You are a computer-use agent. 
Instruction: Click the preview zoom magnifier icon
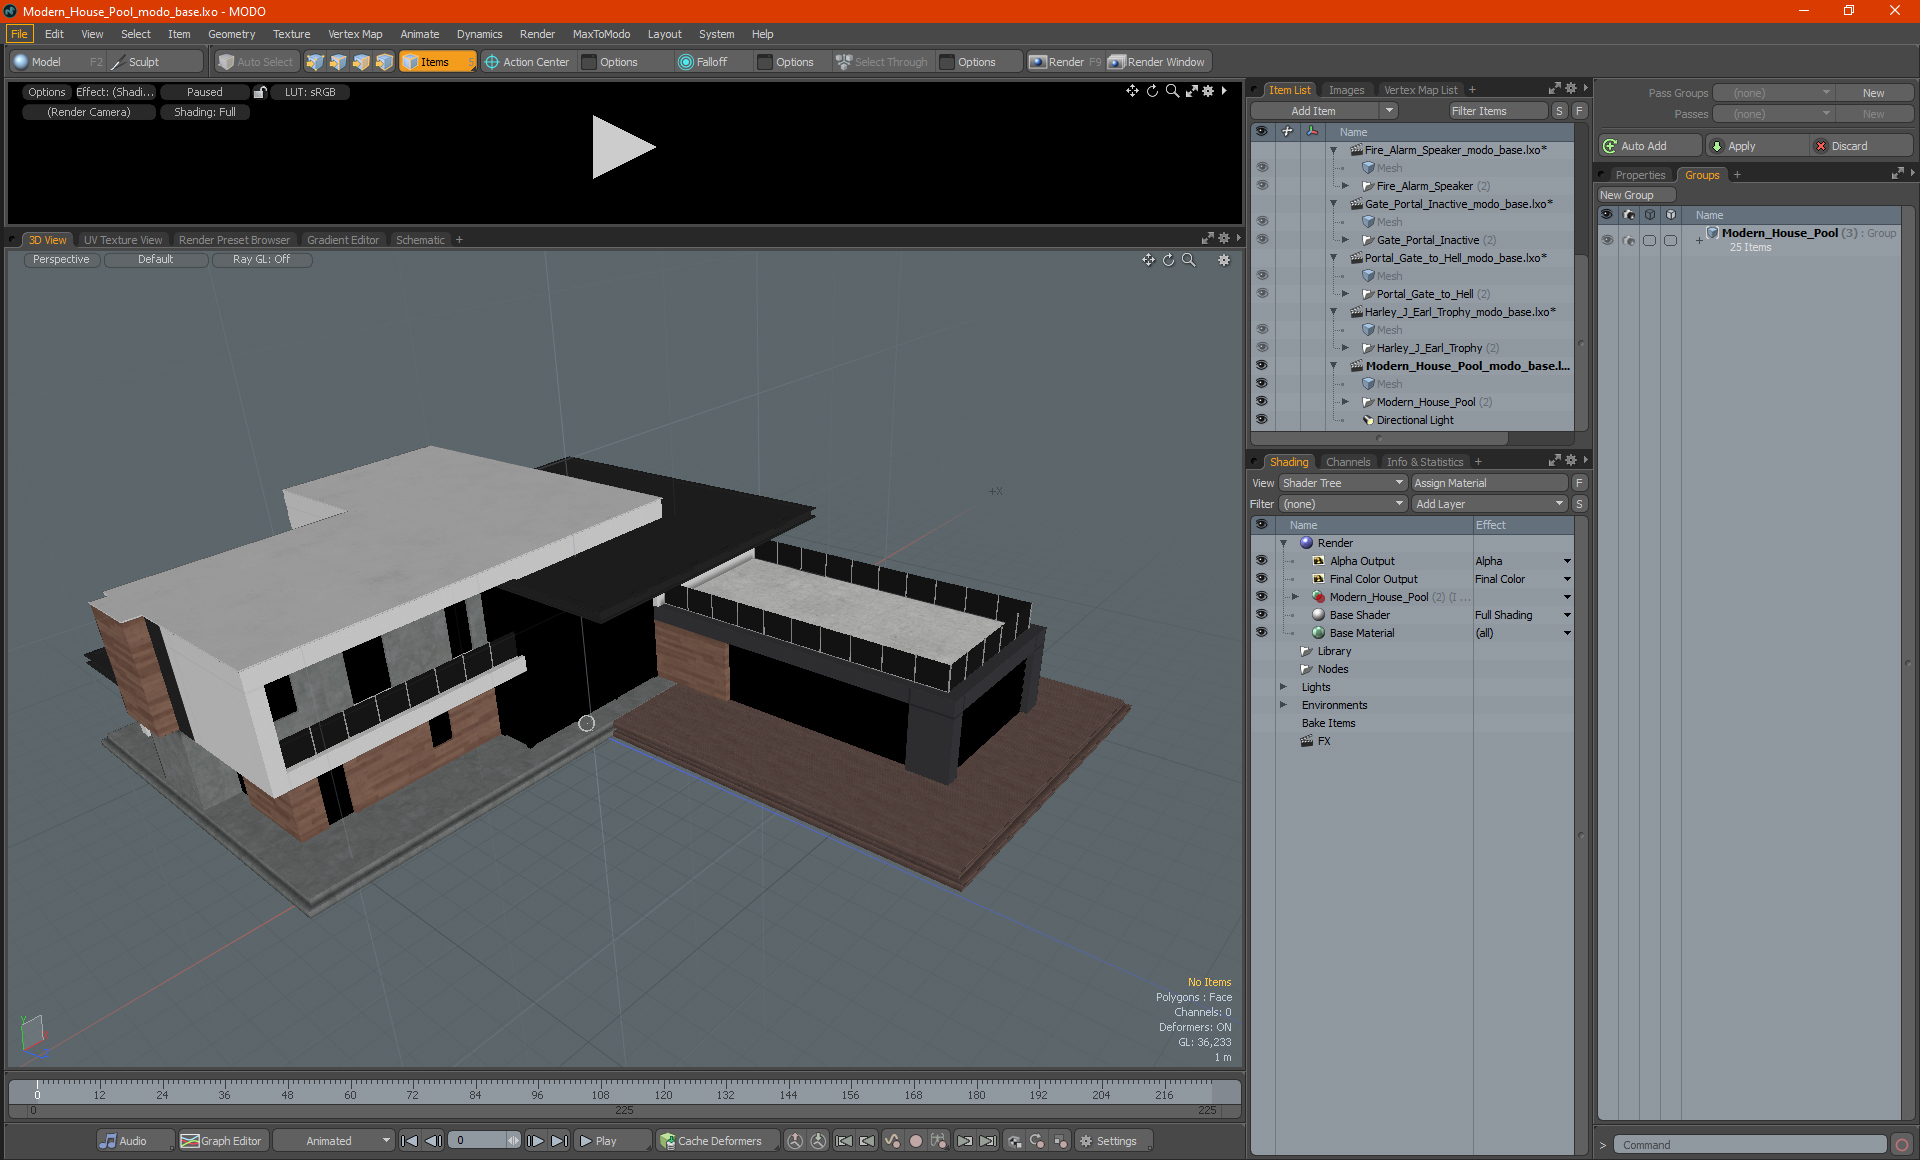click(1172, 91)
